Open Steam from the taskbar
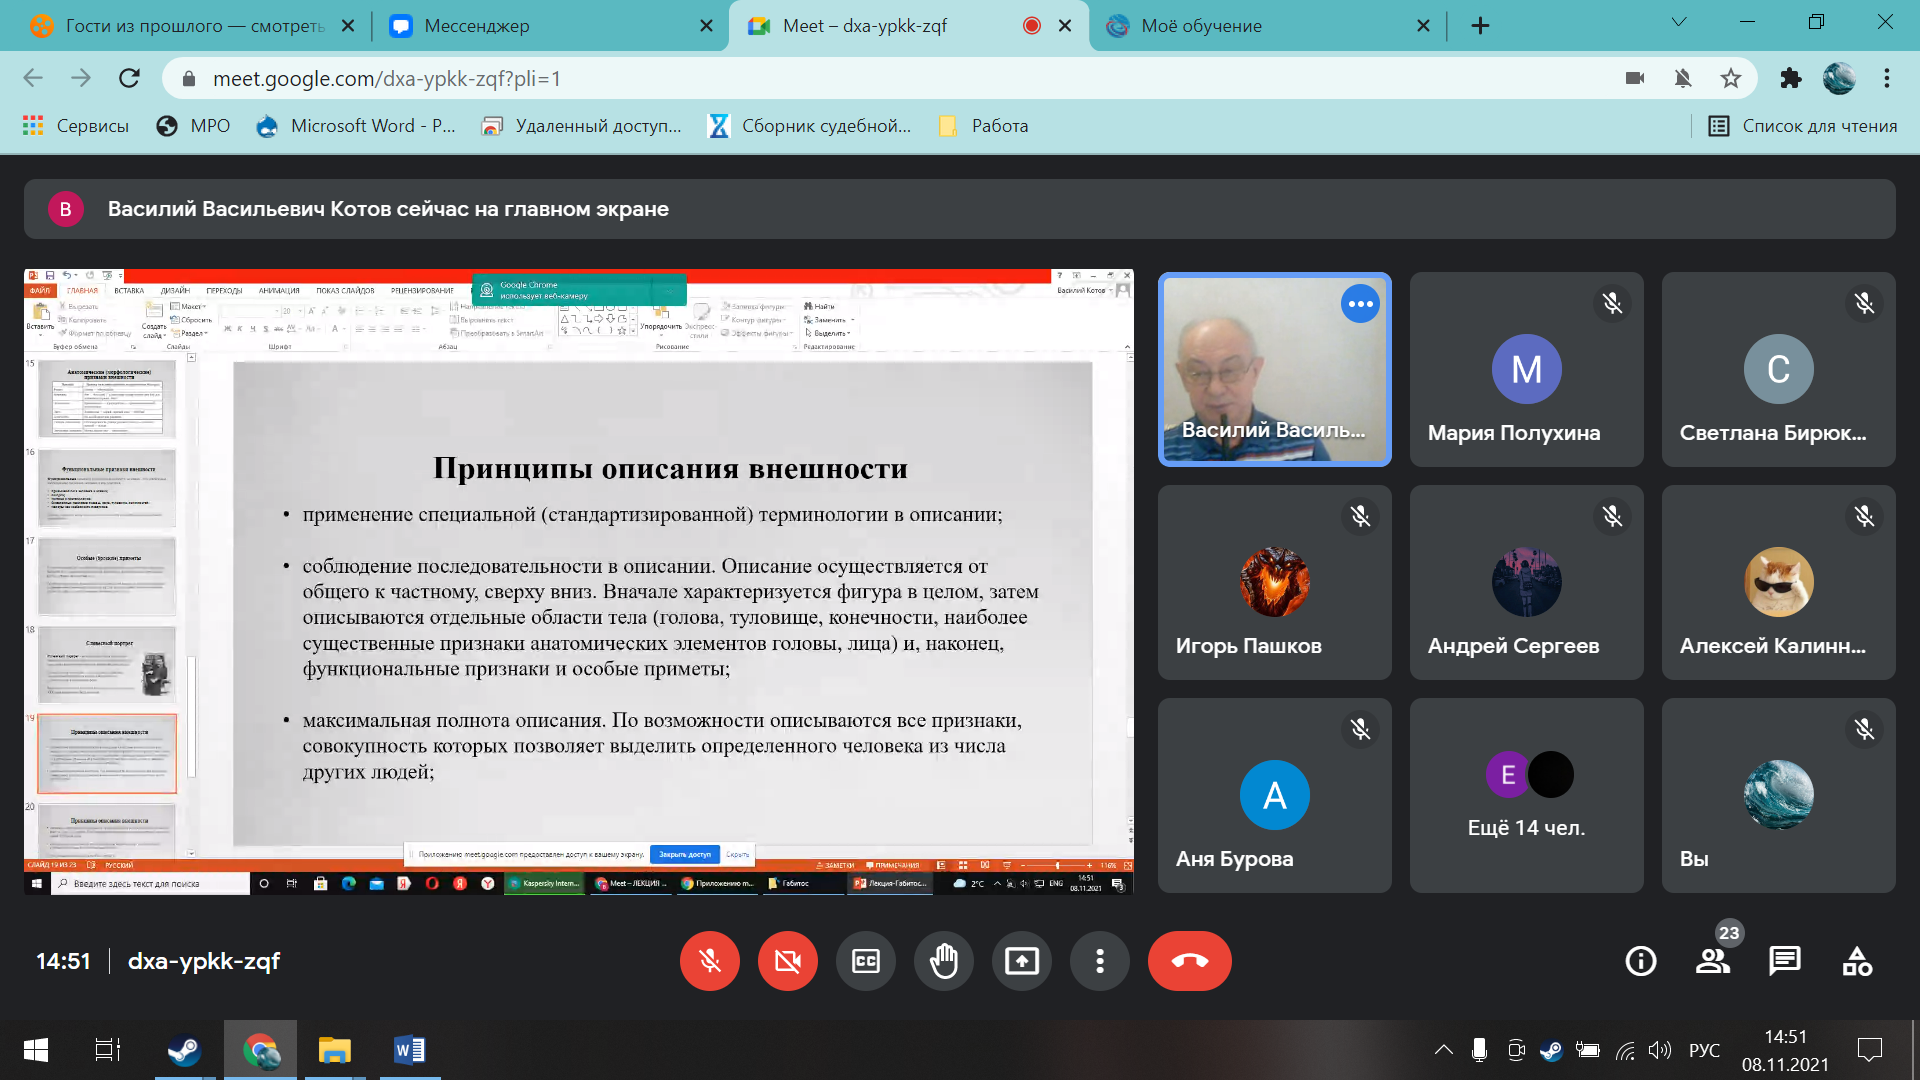This screenshot has width=1920, height=1080. tap(184, 1050)
